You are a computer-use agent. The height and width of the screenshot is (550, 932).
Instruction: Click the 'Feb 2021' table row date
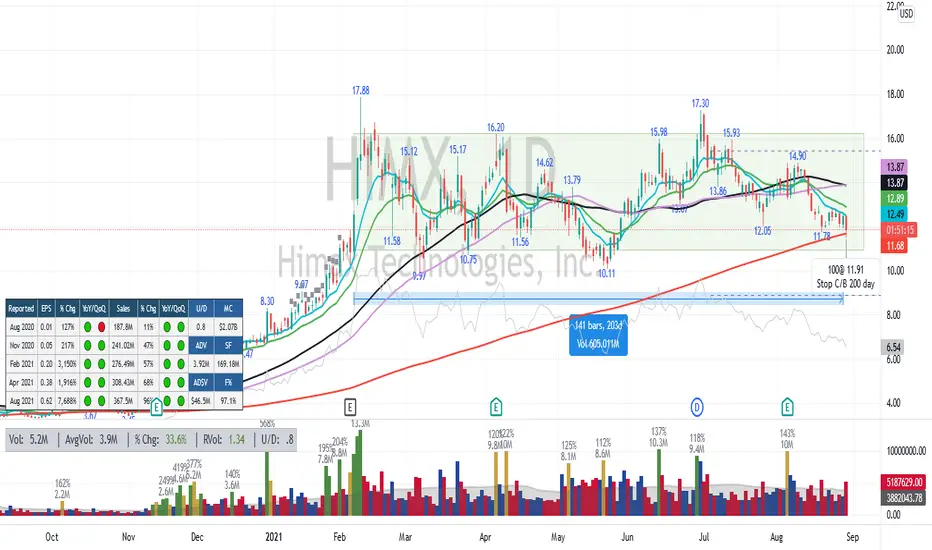(21, 364)
